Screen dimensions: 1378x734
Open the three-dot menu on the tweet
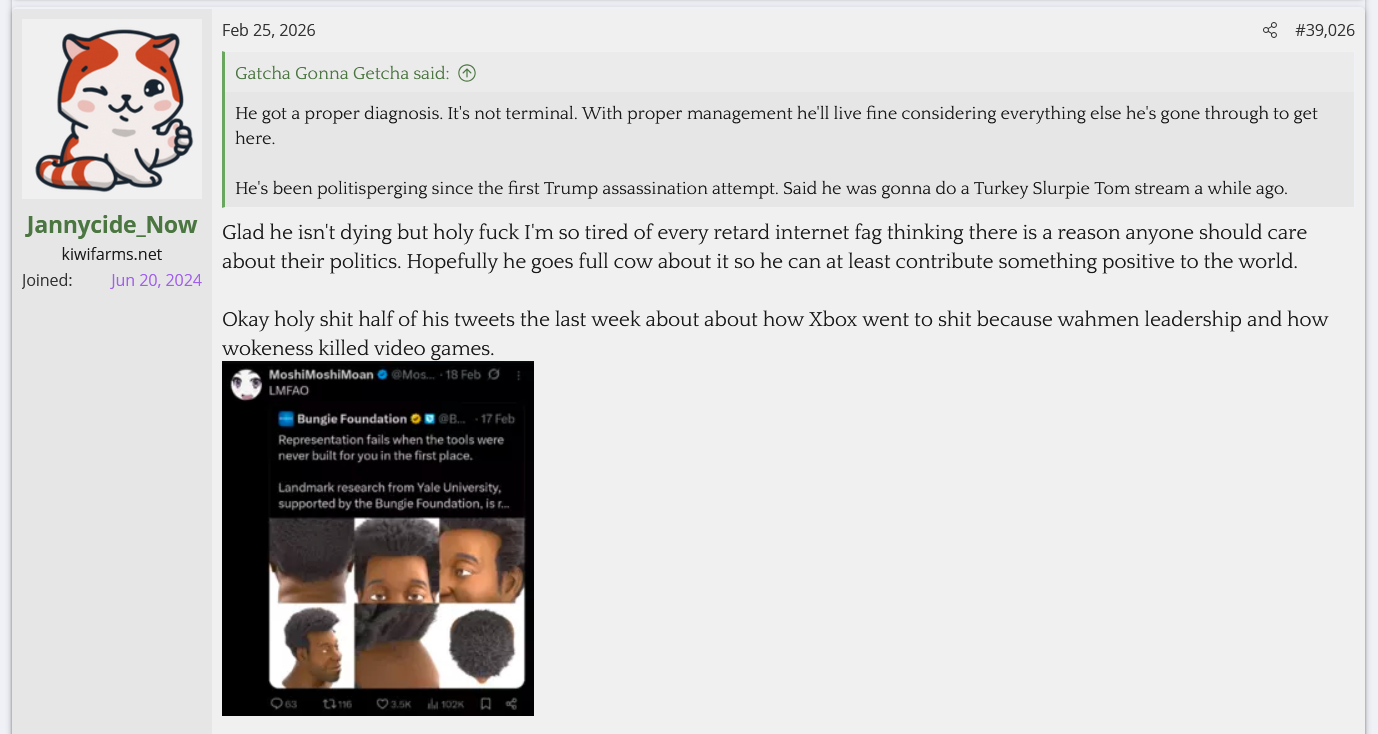[x=518, y=375]
